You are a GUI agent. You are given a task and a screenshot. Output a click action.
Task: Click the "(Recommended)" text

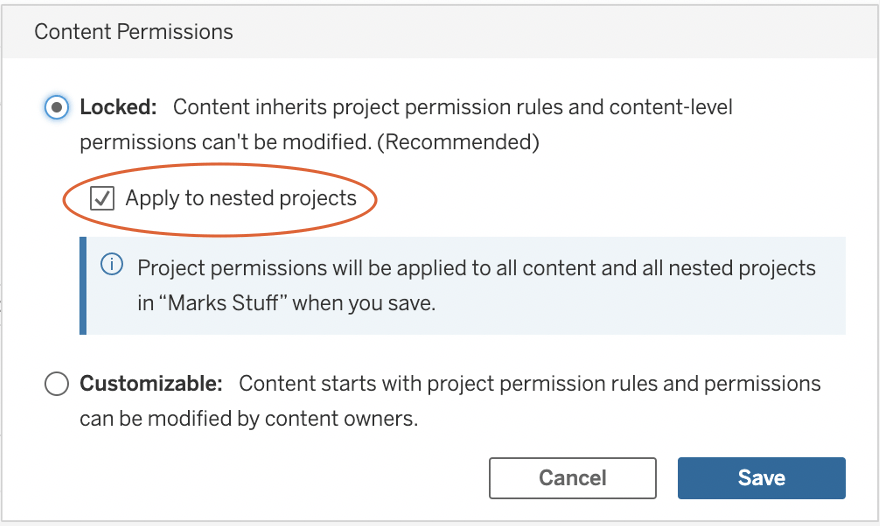point(462,142)
